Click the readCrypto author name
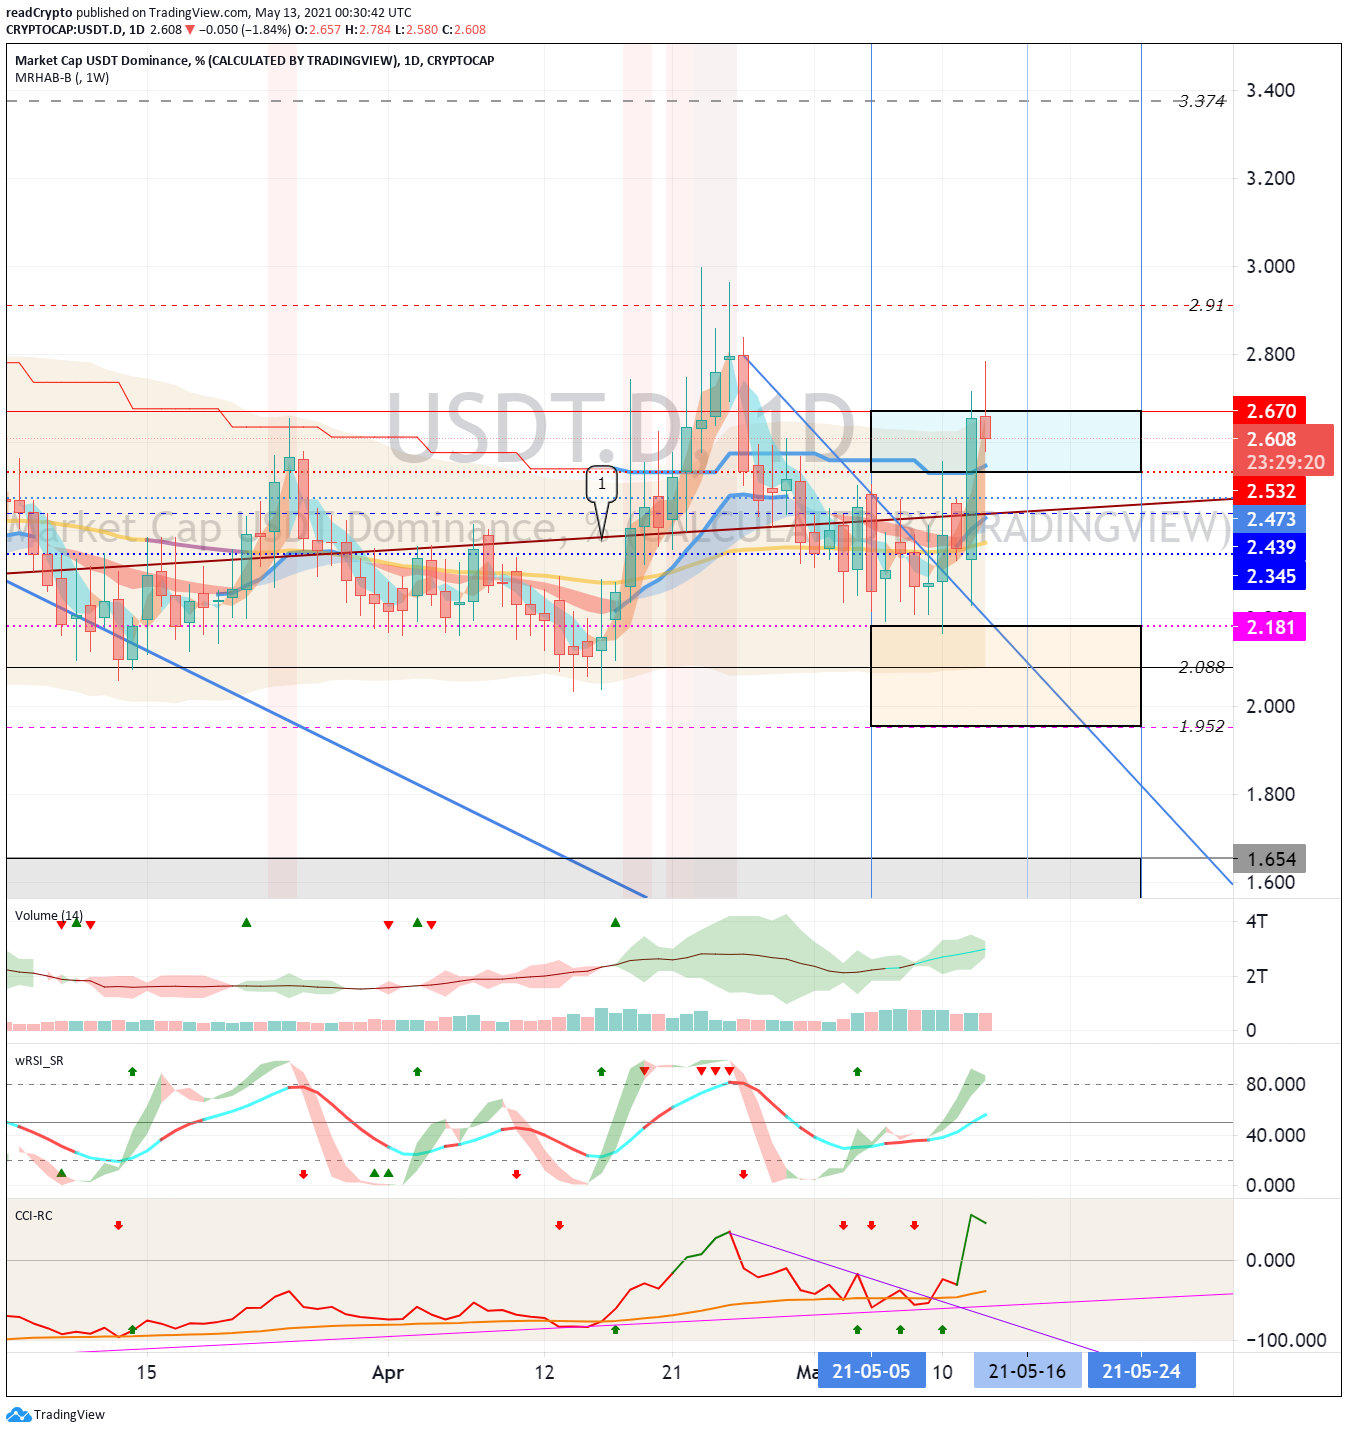 tap(39, 13)
